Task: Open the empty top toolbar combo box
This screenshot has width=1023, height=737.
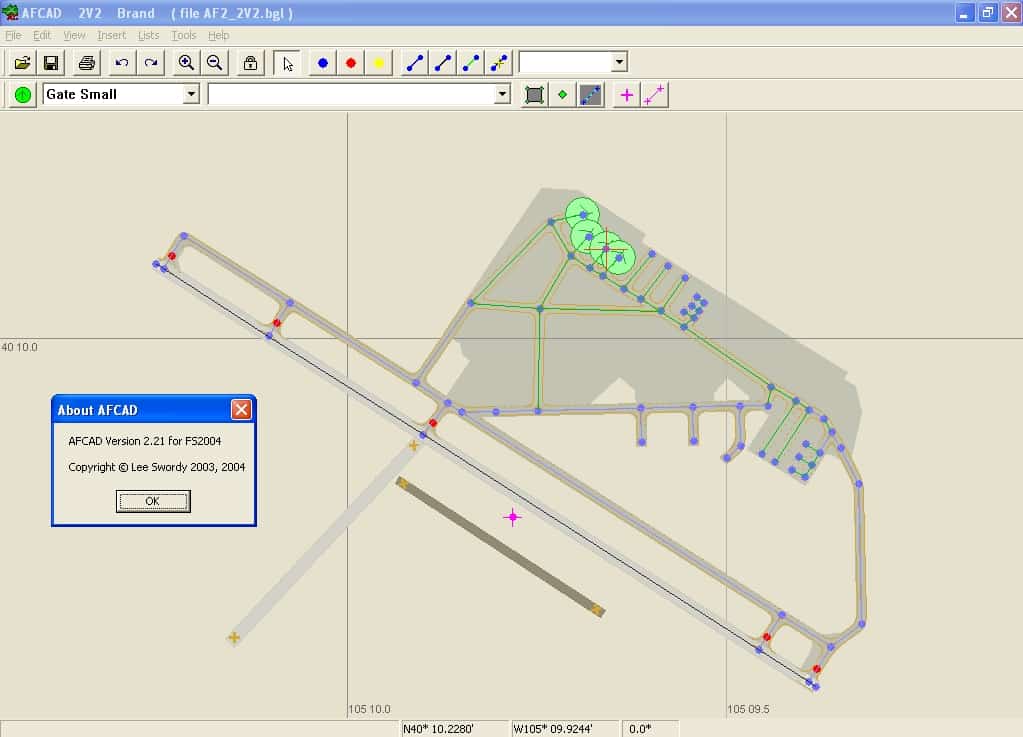Action: [619, 62]
